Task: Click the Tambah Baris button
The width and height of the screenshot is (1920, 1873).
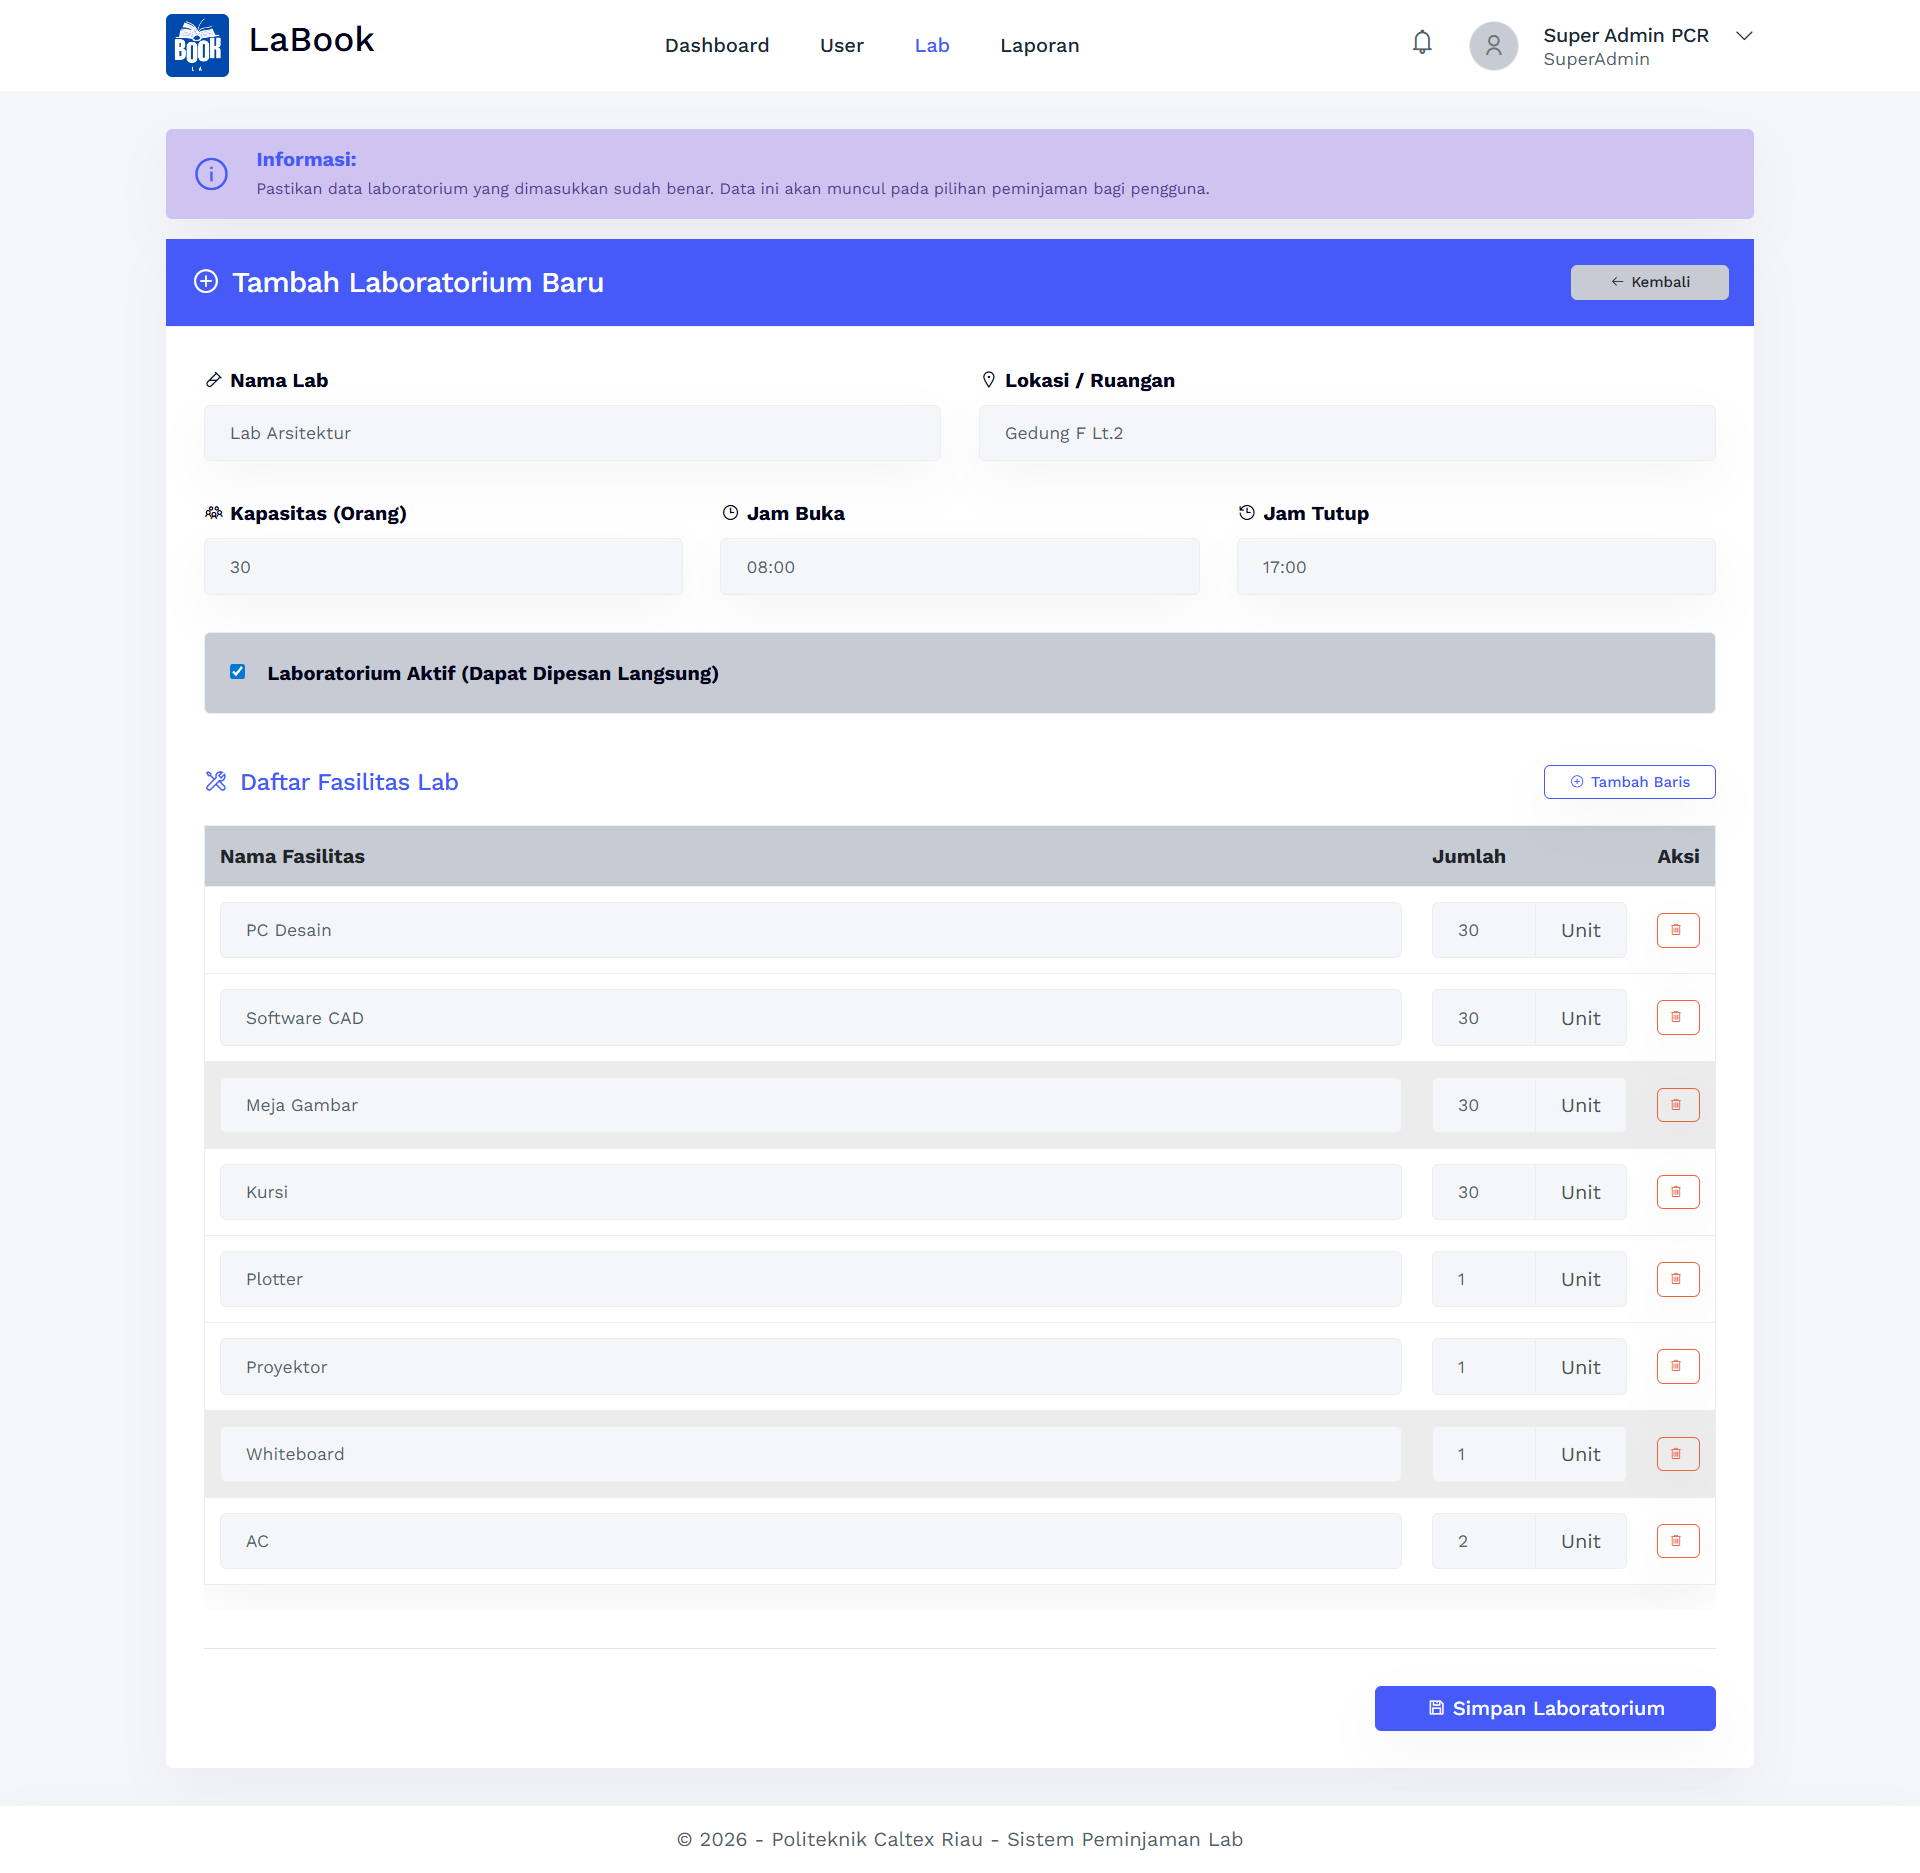Action: (x=1630, y=782)
